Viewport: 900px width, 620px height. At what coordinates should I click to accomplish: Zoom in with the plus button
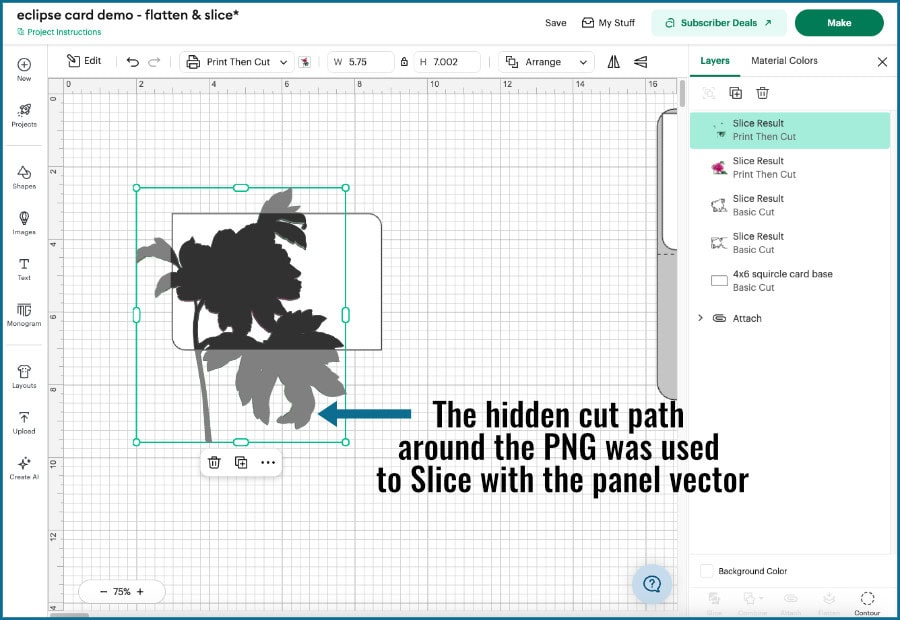point(140,591)
